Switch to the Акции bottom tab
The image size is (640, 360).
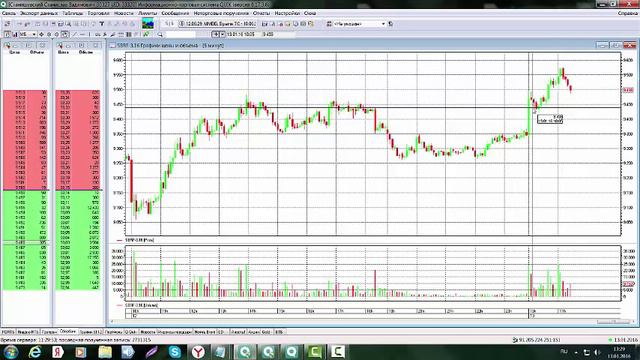pos(253,332)
